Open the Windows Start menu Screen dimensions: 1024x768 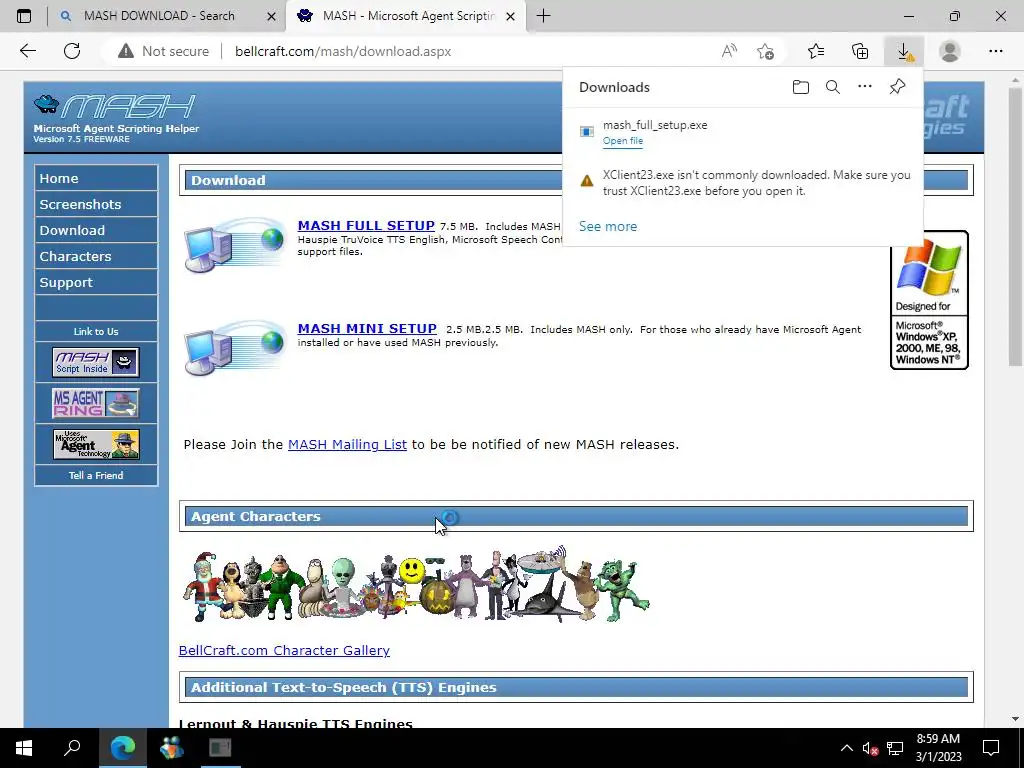(x=24, y=748)
